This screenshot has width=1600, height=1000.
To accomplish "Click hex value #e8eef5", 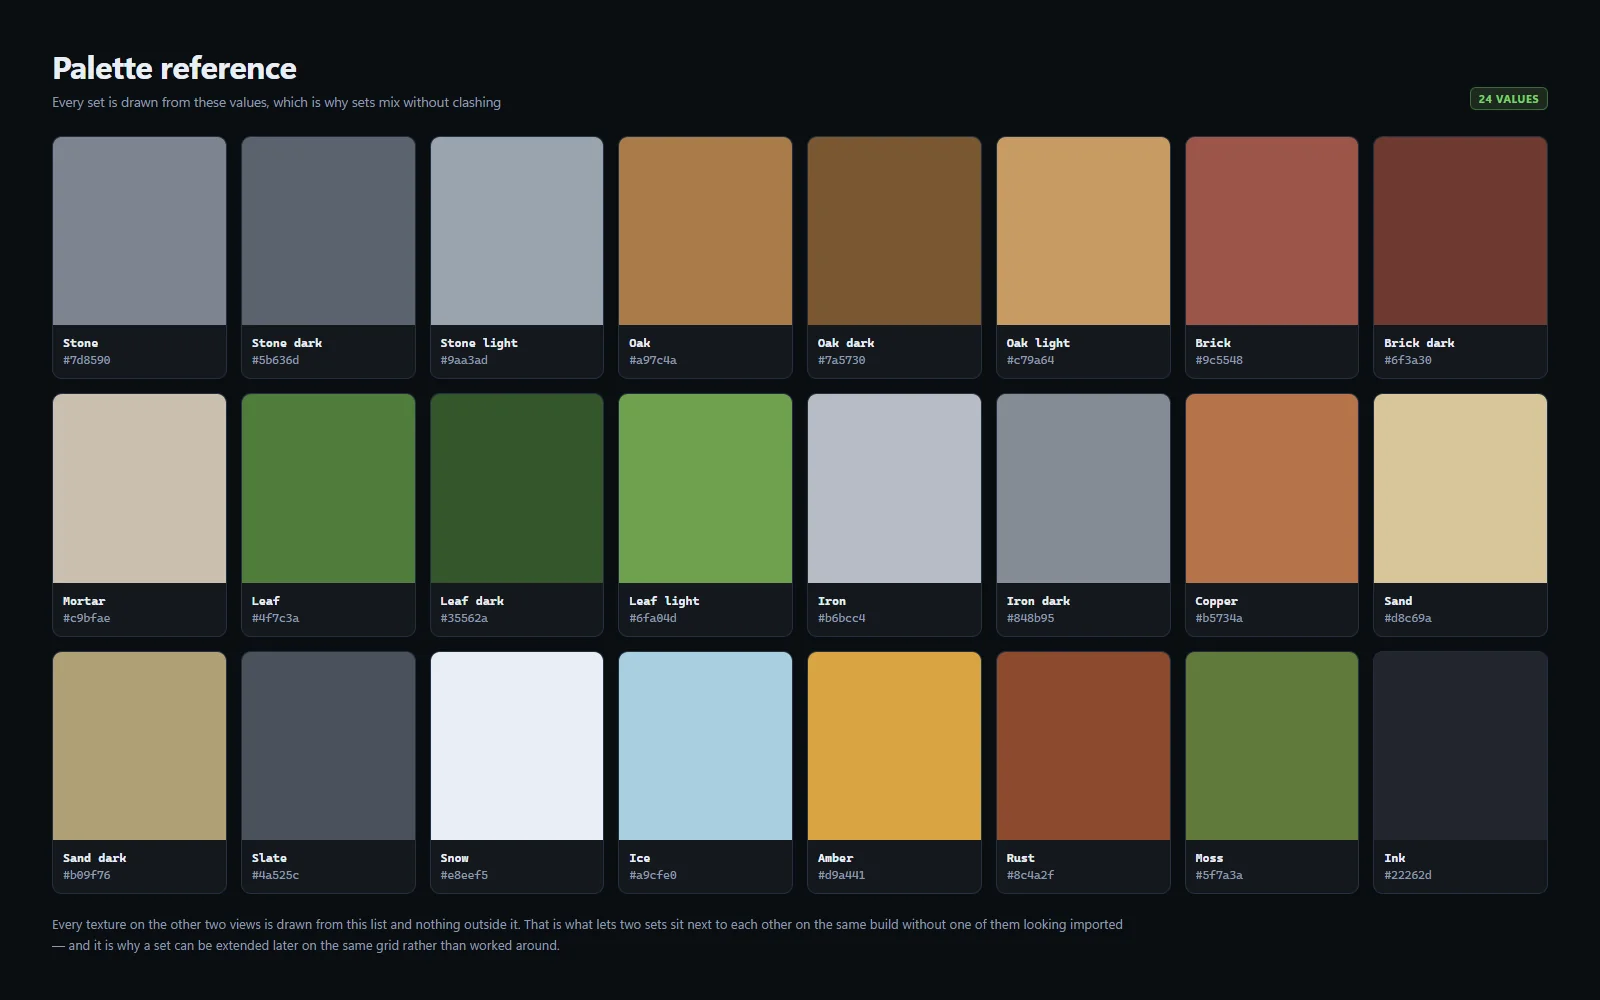I will 464,875.
